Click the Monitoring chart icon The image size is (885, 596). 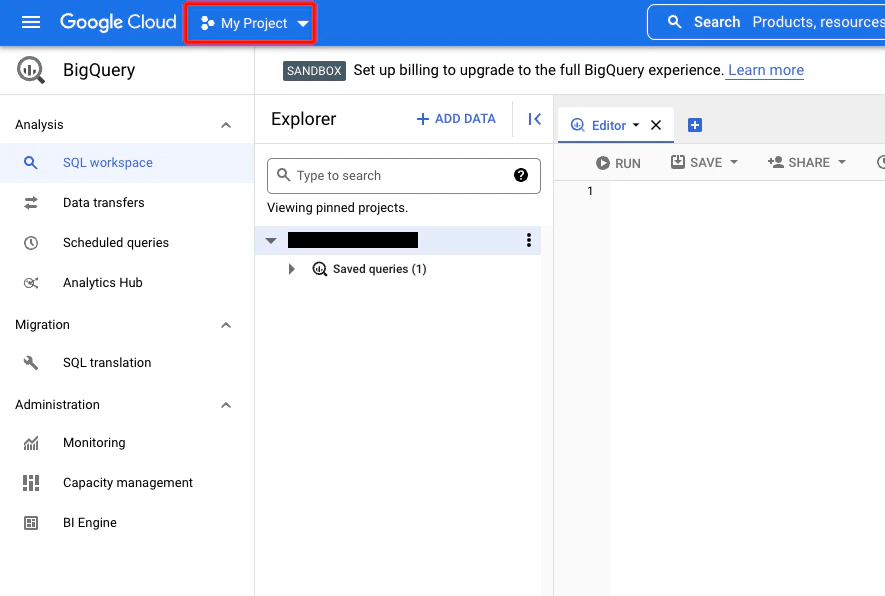click(x=30, y=443)
